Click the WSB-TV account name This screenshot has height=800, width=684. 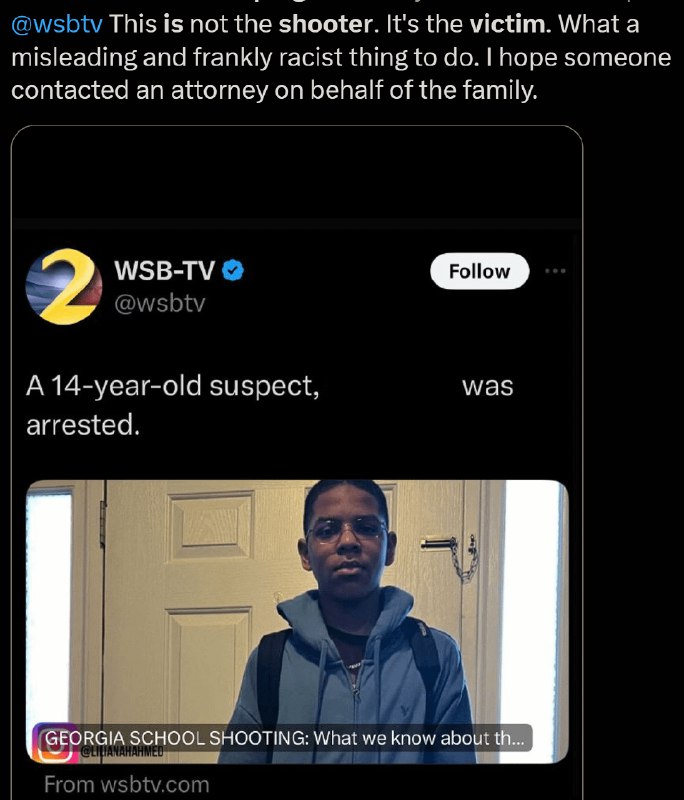click(x=164, y=270)
